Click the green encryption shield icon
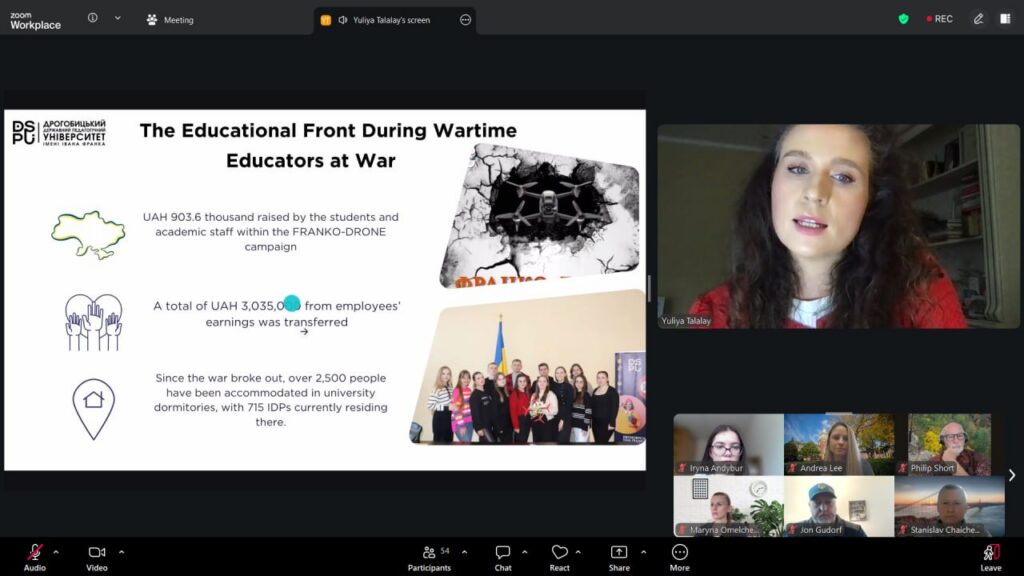This screenshot has height=576, width=1024. pyautogui.click(x=903, y=19)
